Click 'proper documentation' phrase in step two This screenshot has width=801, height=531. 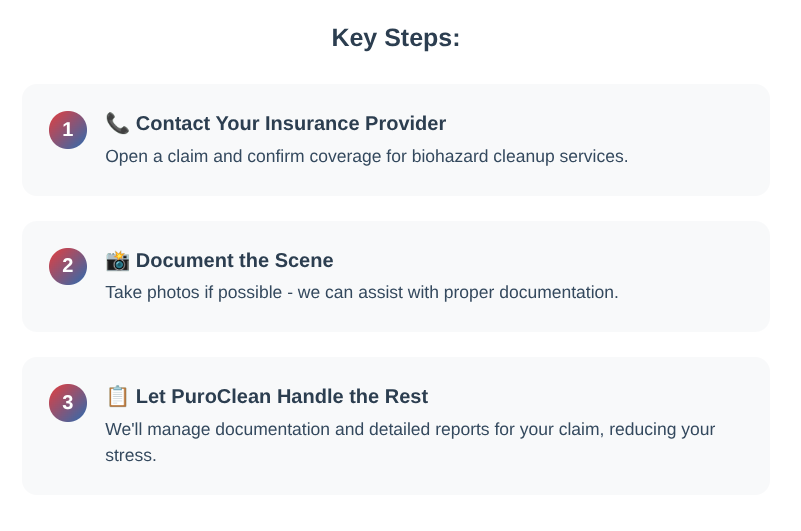pos(531,292)
